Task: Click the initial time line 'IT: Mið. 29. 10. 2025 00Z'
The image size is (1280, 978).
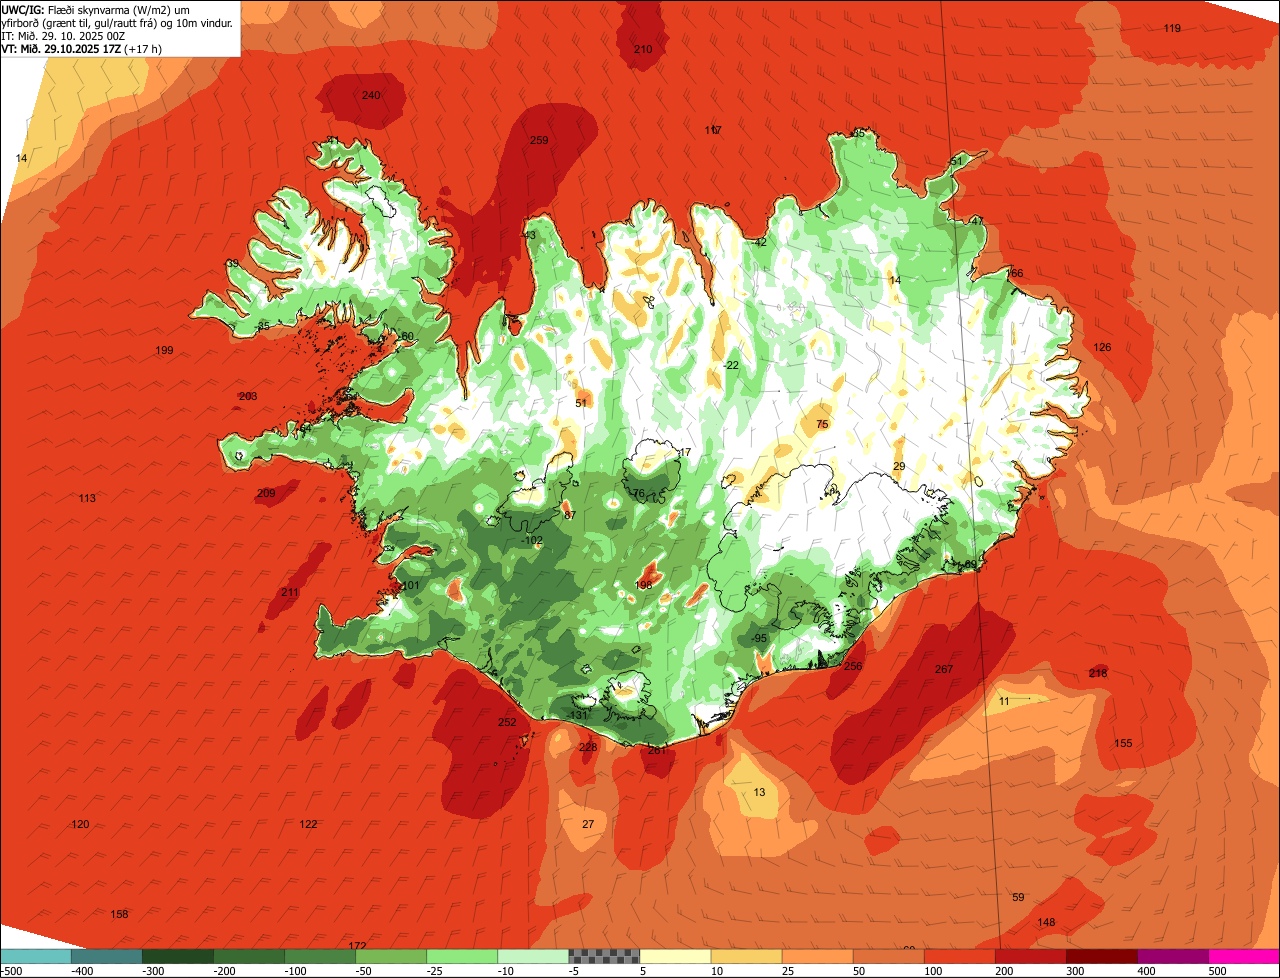Action: click(x=62, y=36)
